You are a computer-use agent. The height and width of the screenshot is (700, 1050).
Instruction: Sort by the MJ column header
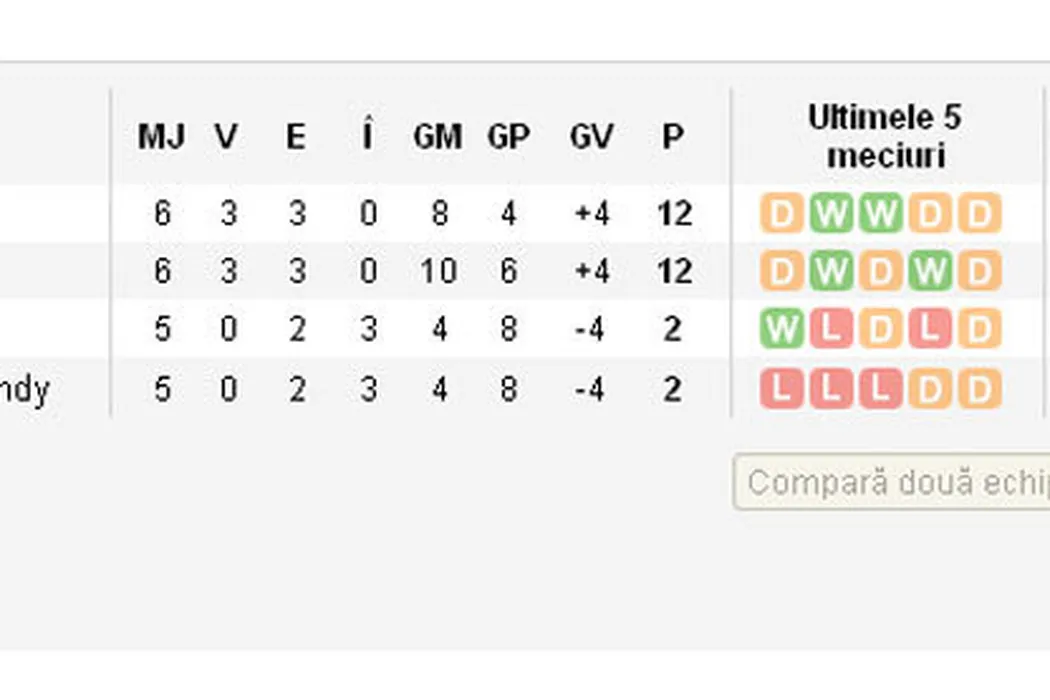(x=161, y=137)
